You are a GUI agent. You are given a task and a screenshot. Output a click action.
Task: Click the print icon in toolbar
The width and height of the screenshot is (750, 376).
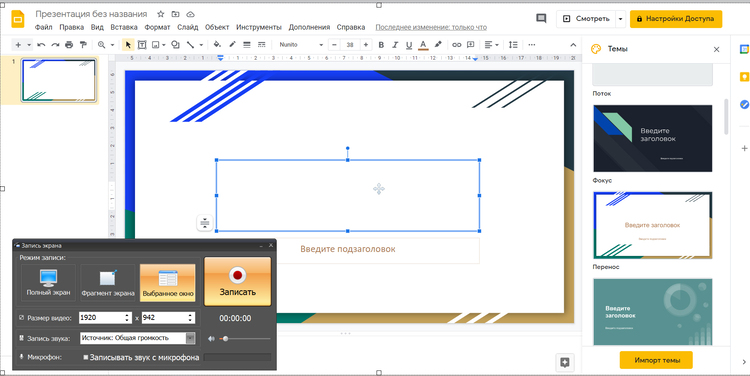pos(69,45)
